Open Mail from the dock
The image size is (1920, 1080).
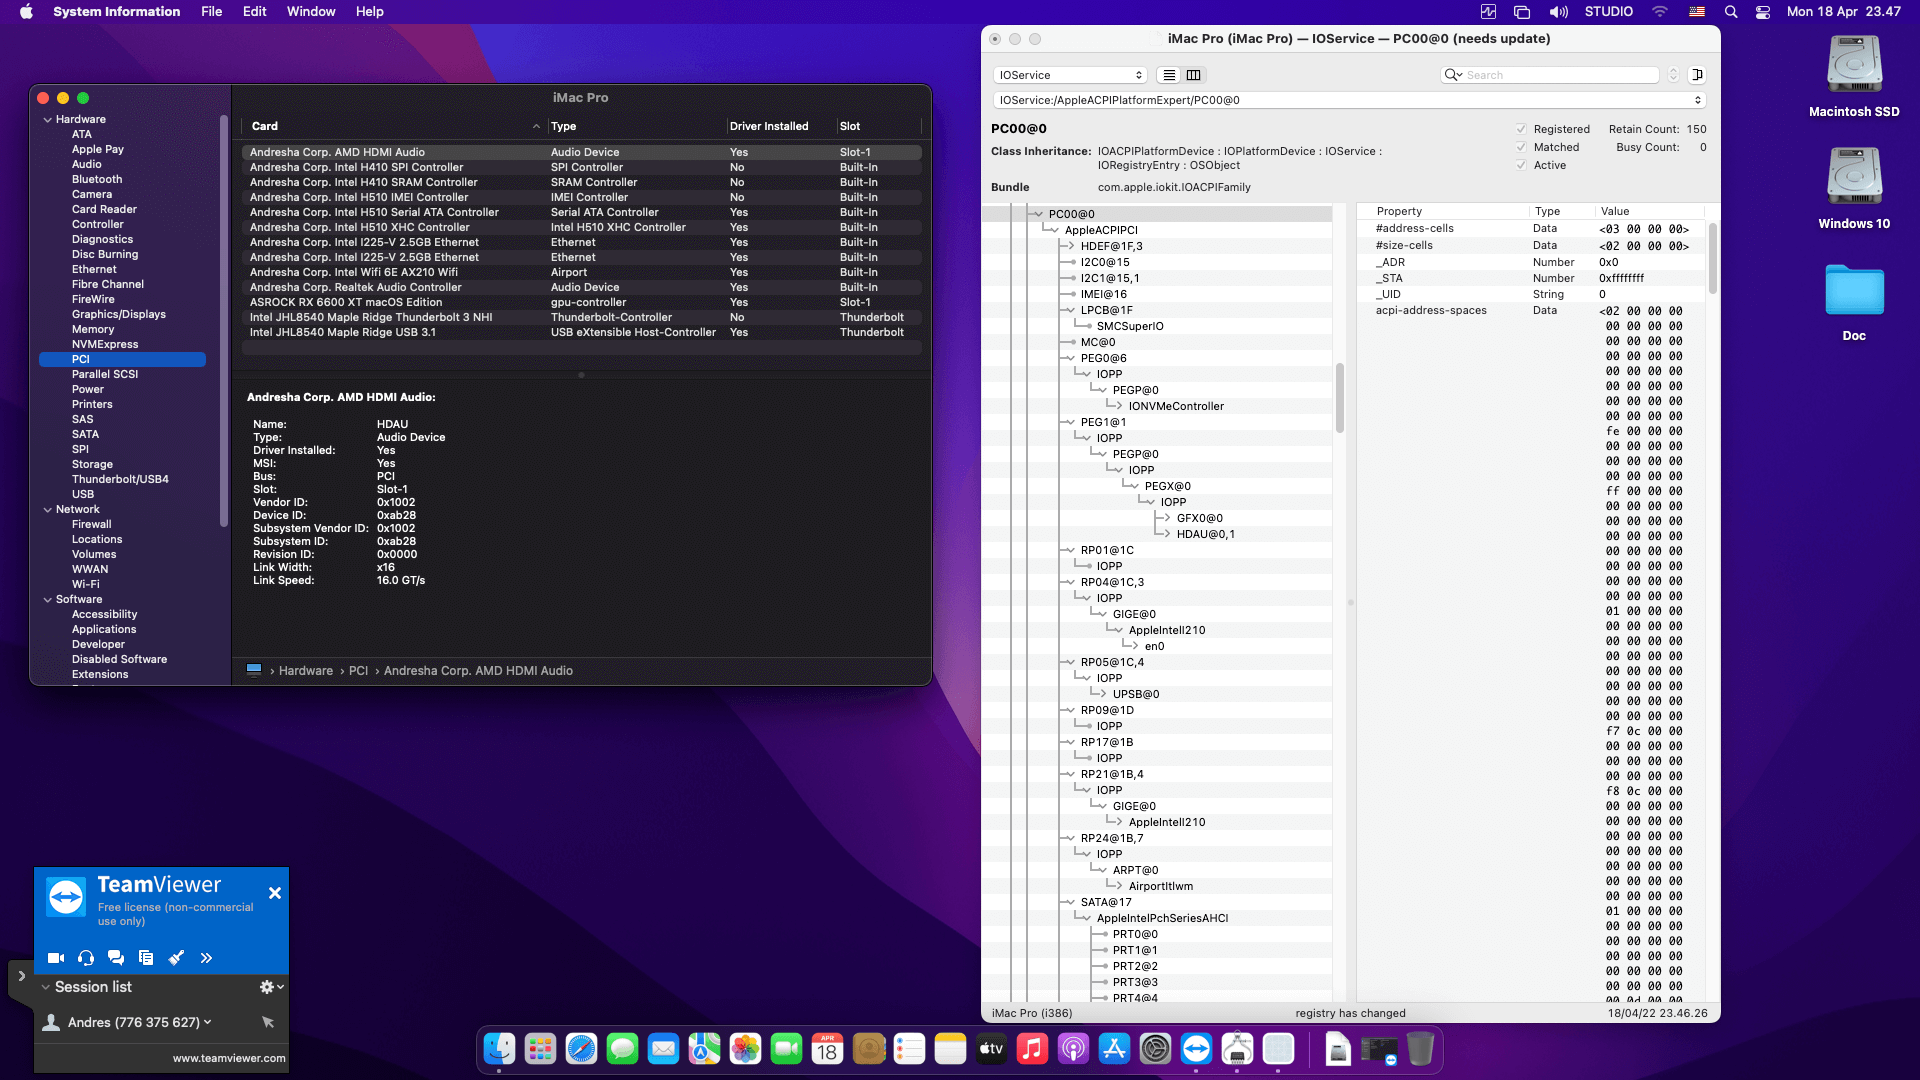663,1049
